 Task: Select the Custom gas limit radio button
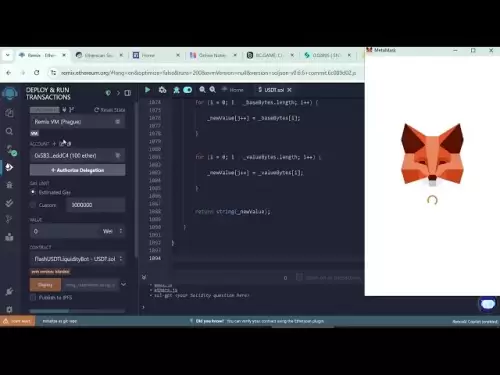pos(33,205)
